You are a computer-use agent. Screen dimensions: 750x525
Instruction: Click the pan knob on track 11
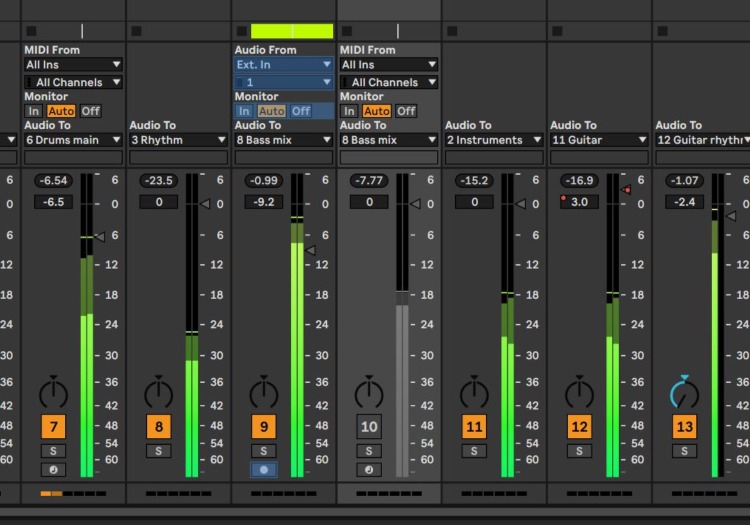click(474, 393)
